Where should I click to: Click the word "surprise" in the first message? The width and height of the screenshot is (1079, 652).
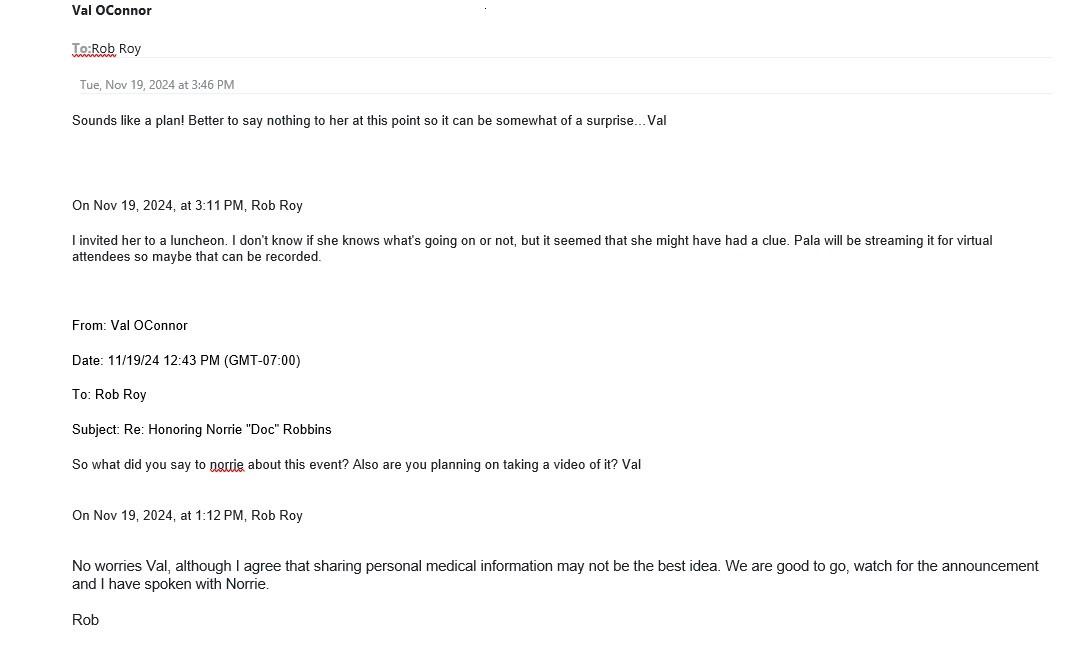[610, 120]
